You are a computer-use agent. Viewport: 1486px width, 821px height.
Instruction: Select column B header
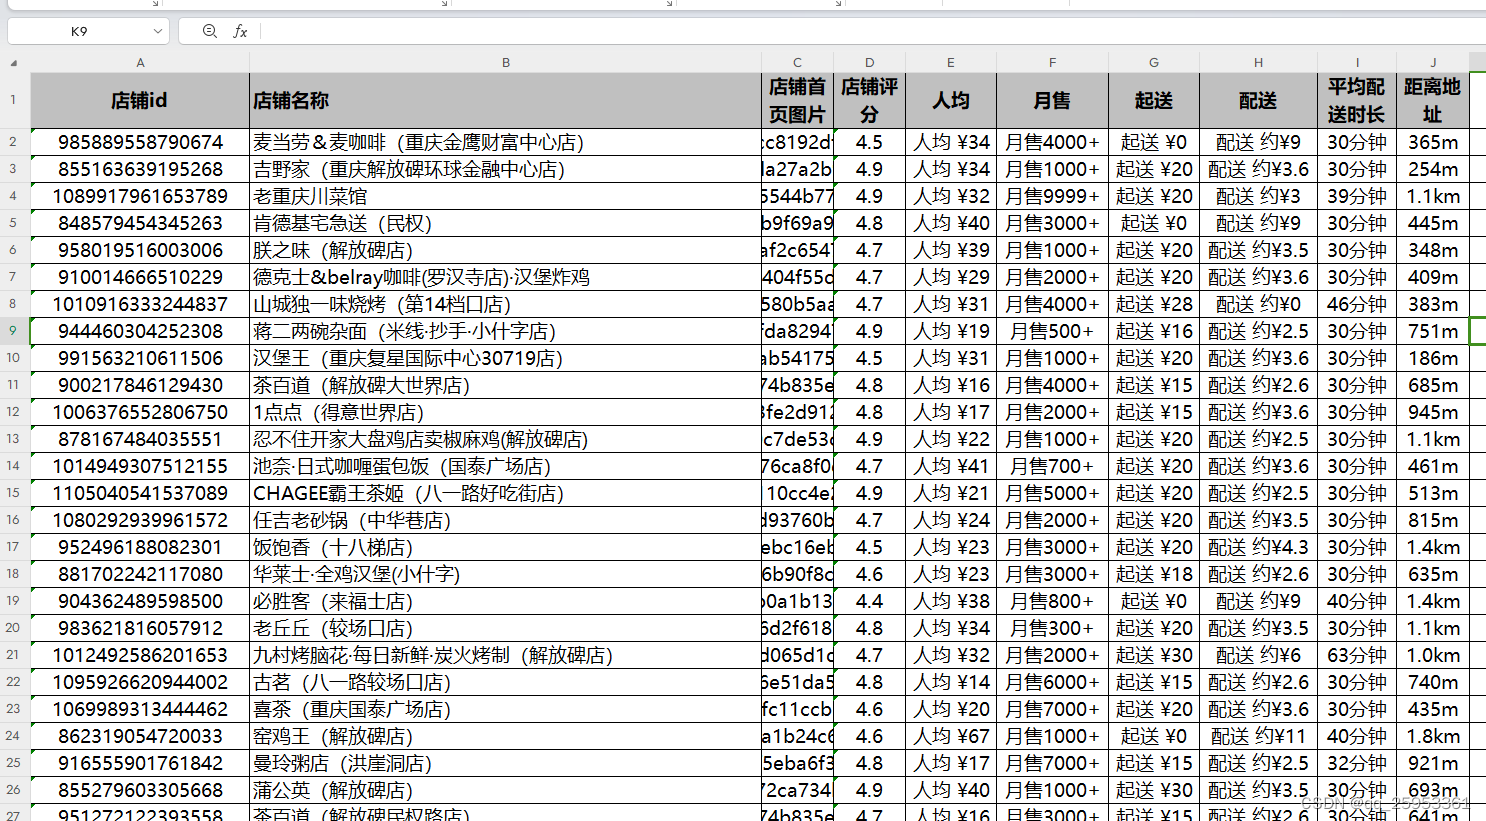point(506,62)
